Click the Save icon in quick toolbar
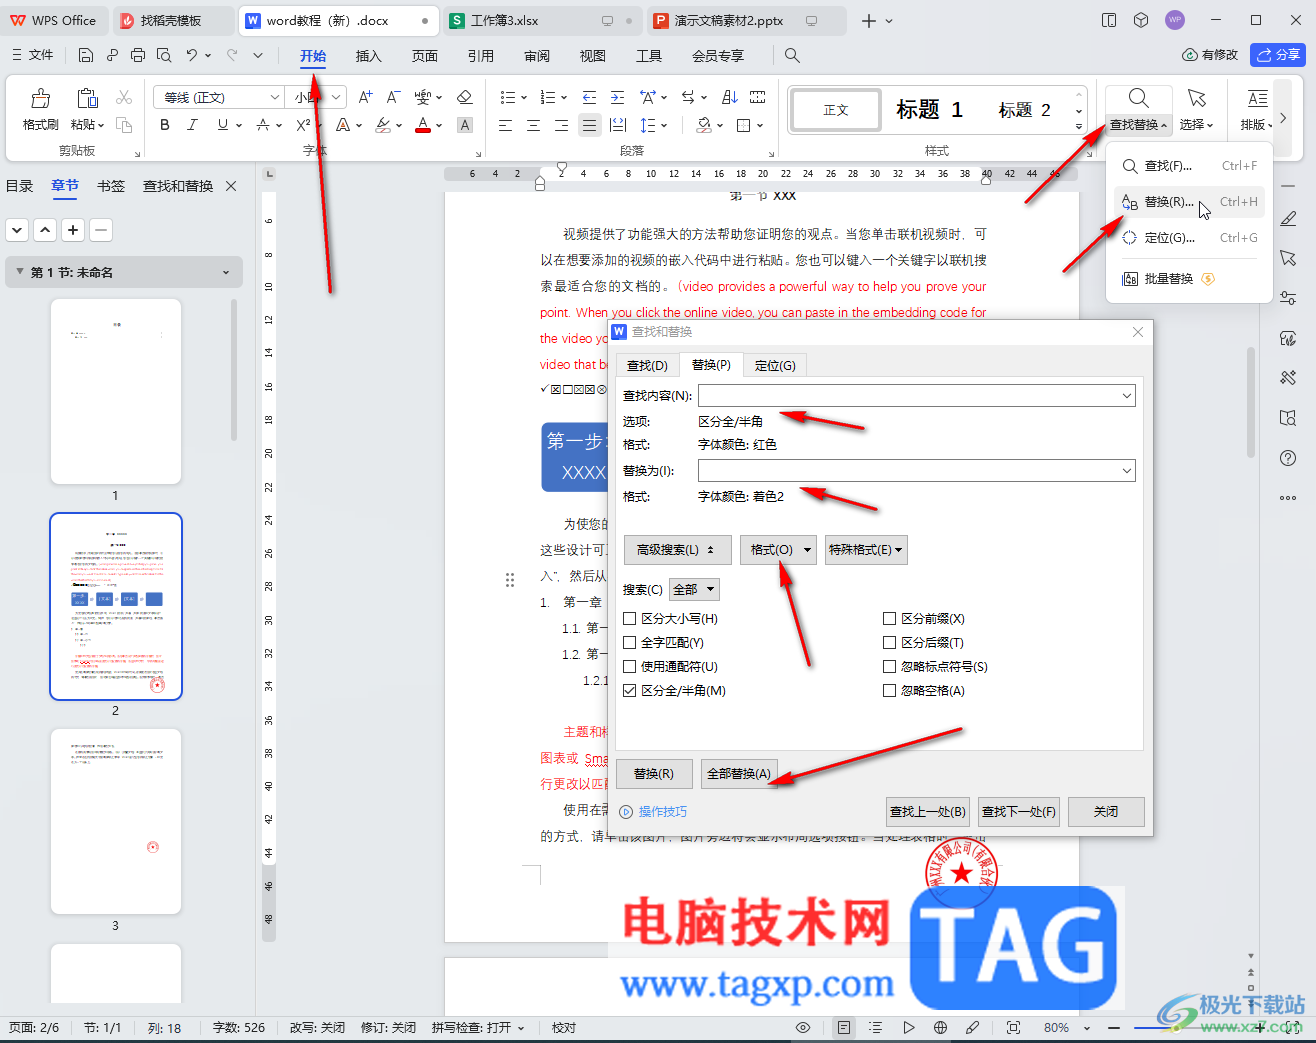The width and height of the screenshot is (1316, 1043). click(x=86, y=55)
